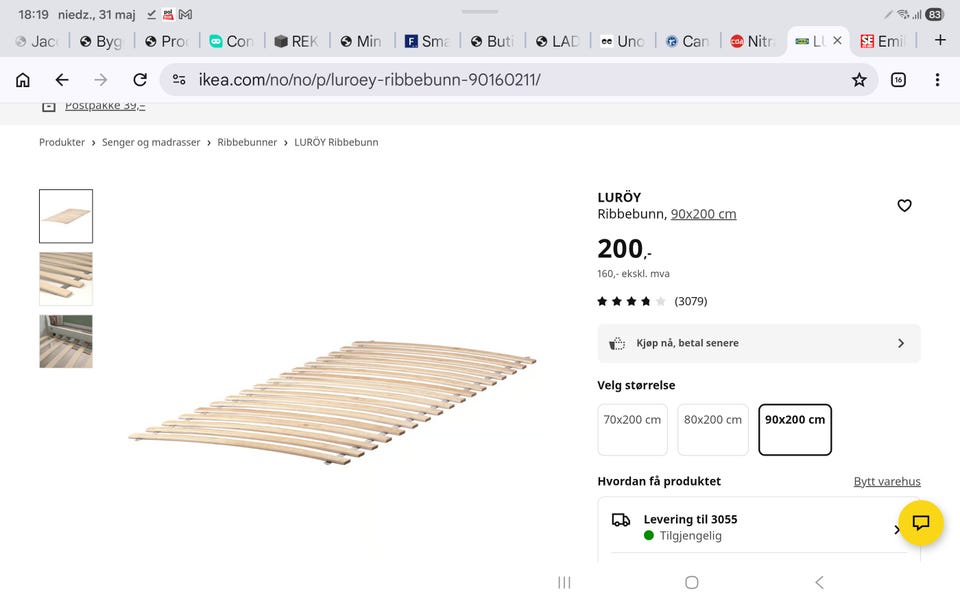Open the browser three-dot menu

tap(937, 80)
